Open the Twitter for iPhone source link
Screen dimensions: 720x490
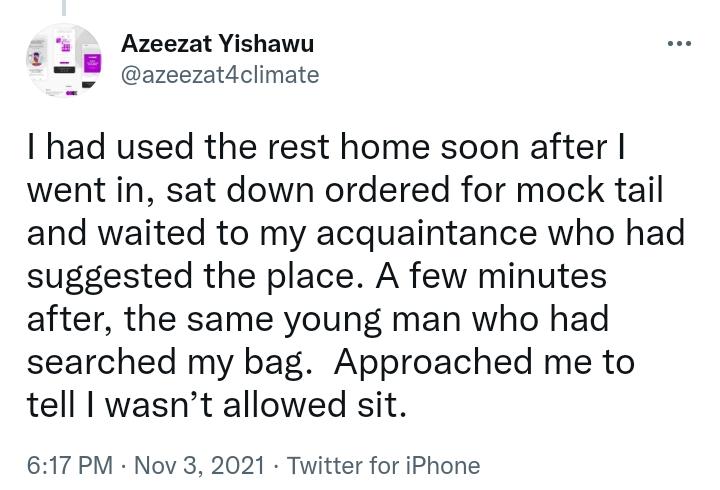point(383,465)
